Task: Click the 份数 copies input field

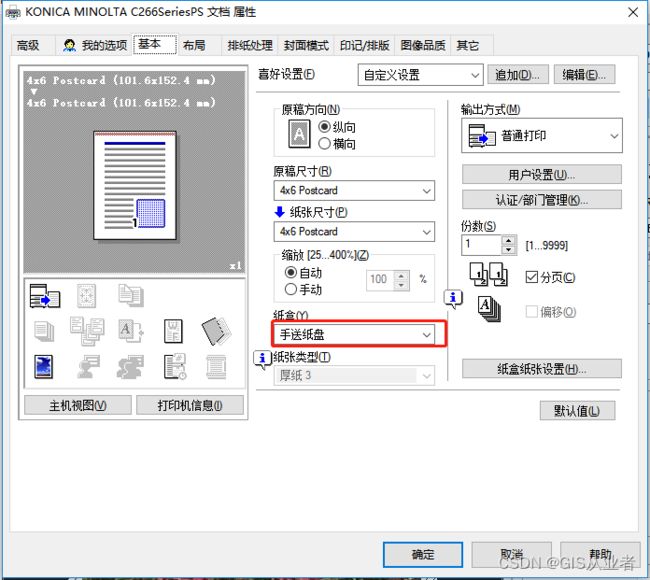Action: coord(482,245)
